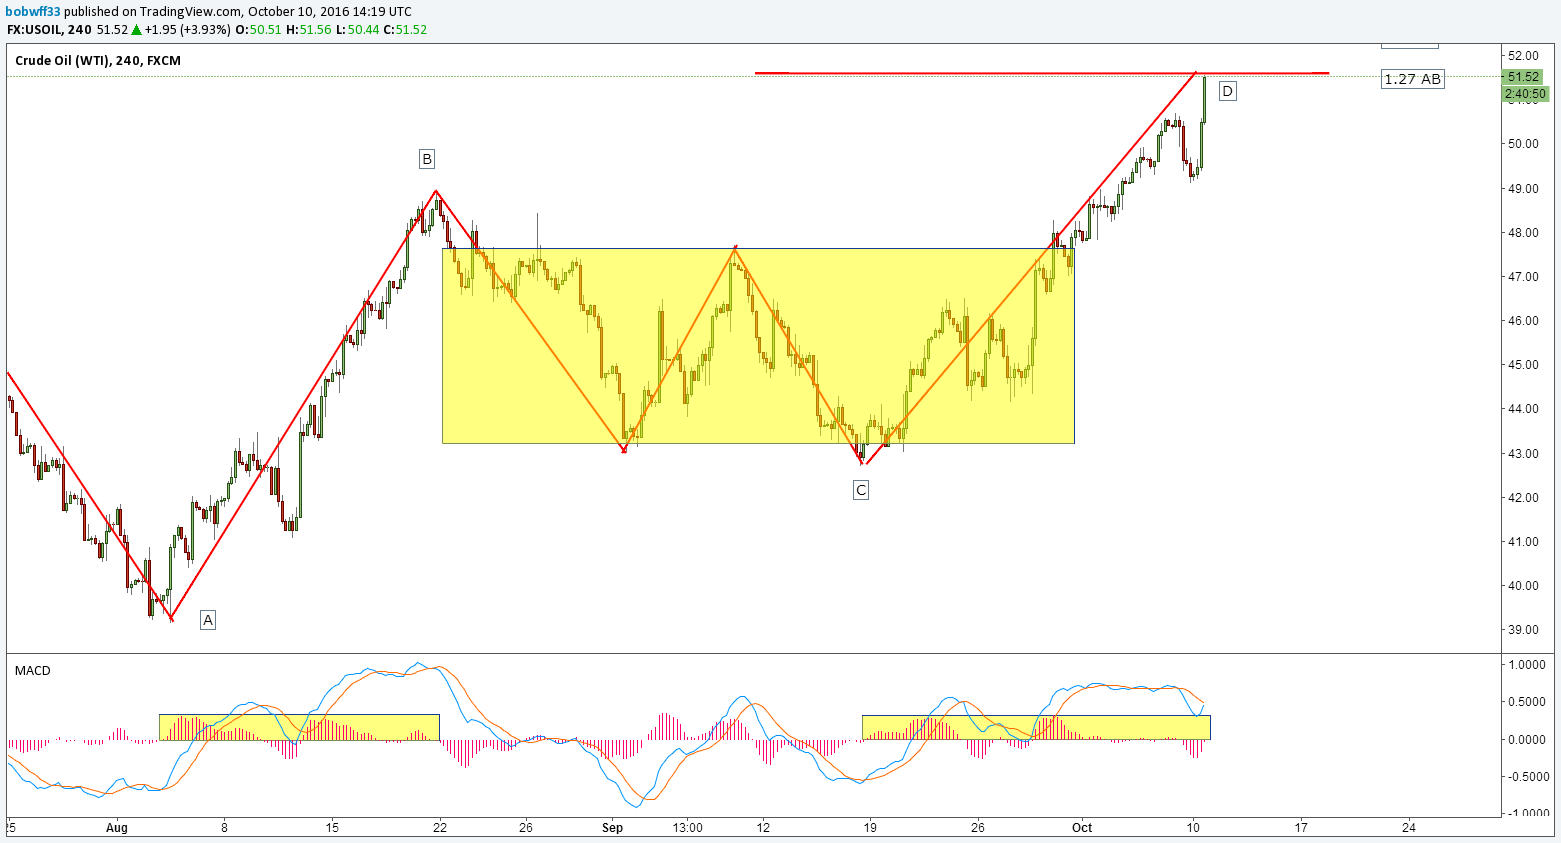Click the 1.27 AB projection label
Viewport: 1561px width, 843px height.
[1413, 79]
